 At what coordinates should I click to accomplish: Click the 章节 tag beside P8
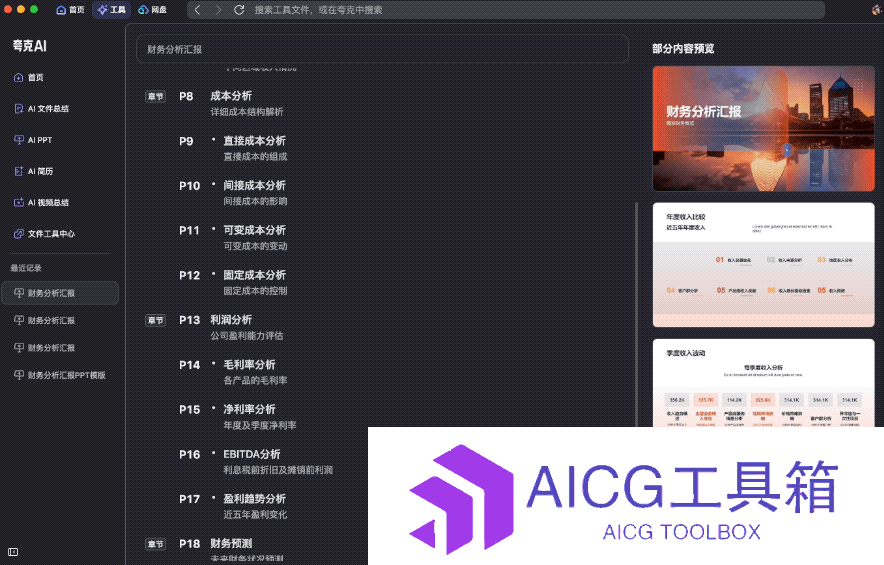click(x=156, y=96)
